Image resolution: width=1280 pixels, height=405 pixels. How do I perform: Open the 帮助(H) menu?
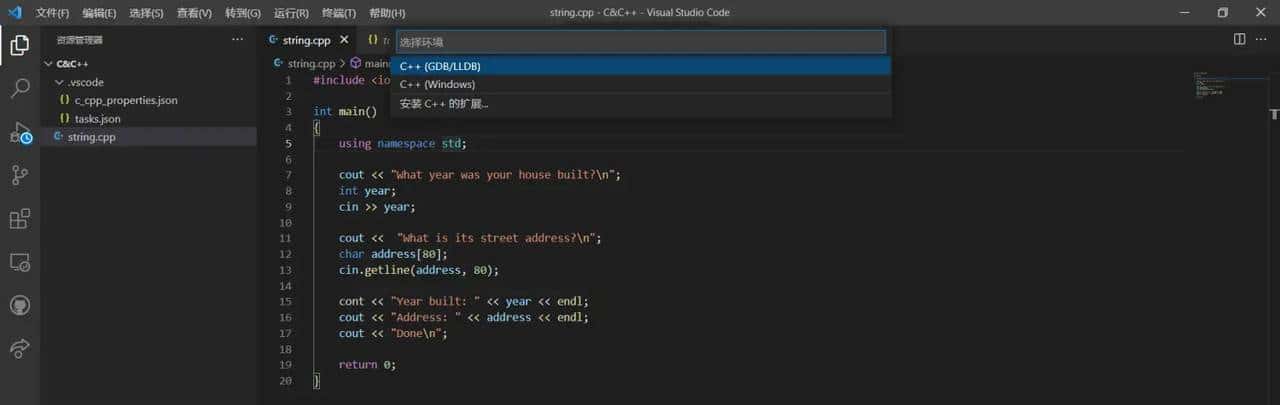click(387, 13)
